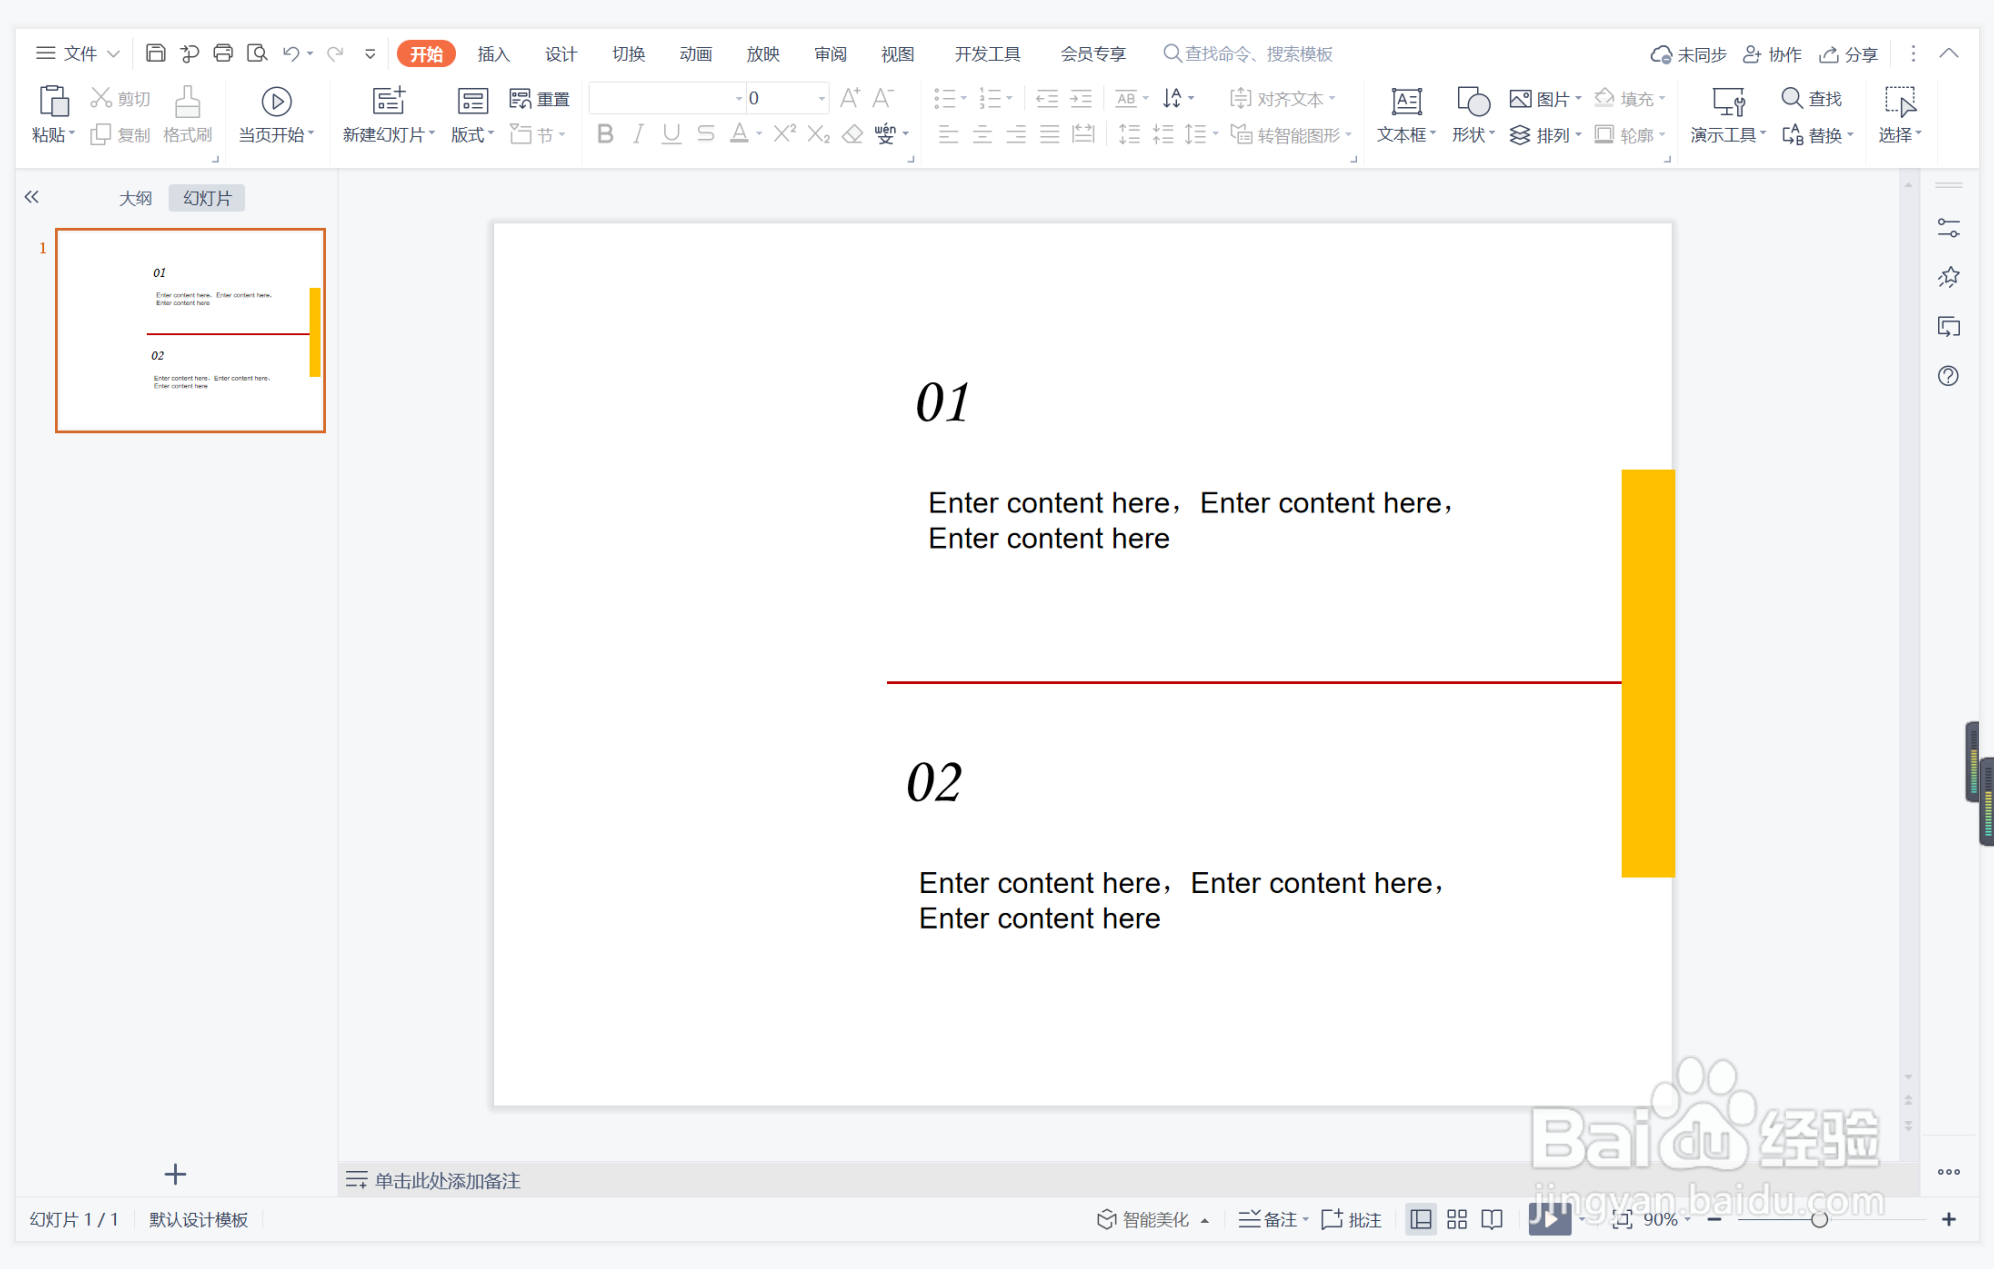Viewport: 1994px width, 1269px height.
Task: Click the help question mark icon in right sidebar
Action: click(1948, 376)
